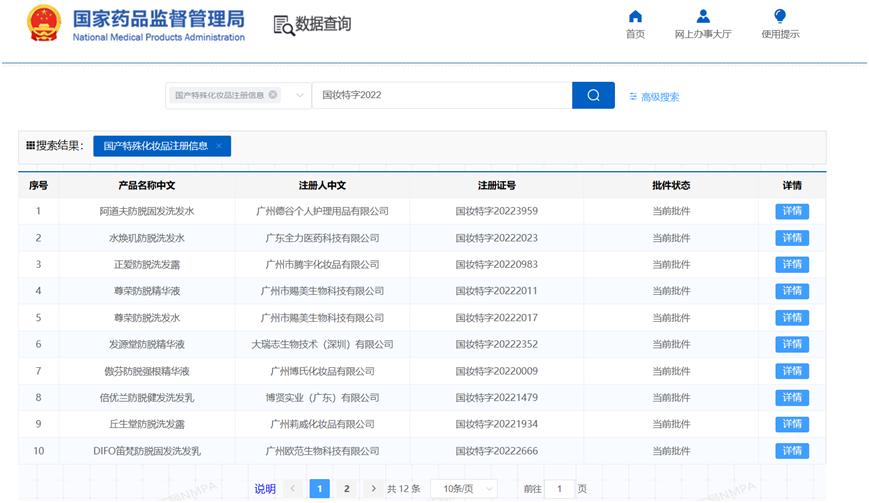This screenshot has width=869, height=503.
Task: Click the blue magnifier search button
Action: 593,95
